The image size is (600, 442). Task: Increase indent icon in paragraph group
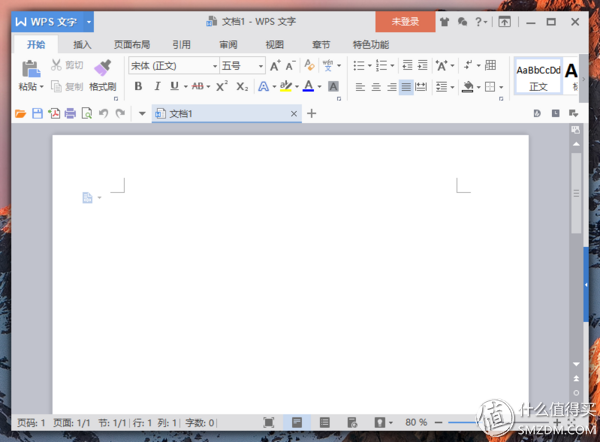click(422, 65)
